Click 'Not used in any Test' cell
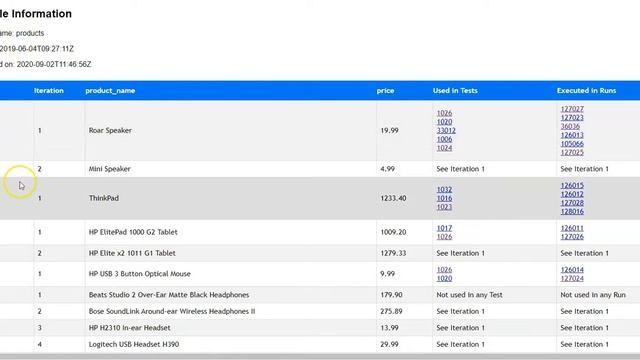The width and height of the screenshot is (640, 360). pyautogui.click(x=494, y=295)
